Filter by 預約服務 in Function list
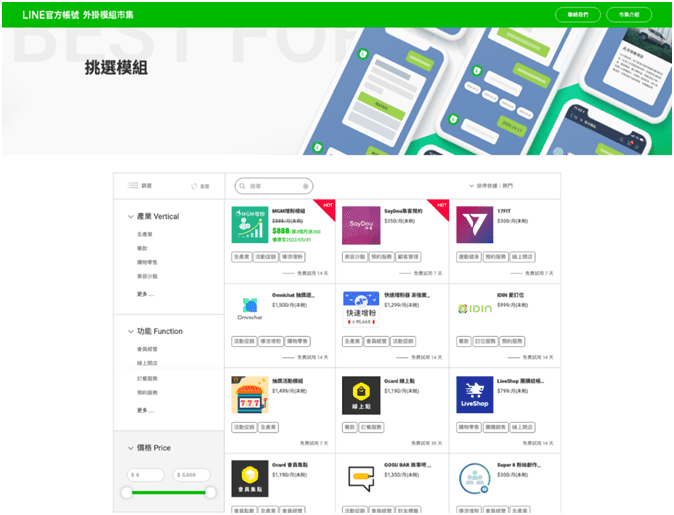 click(147, 392)
